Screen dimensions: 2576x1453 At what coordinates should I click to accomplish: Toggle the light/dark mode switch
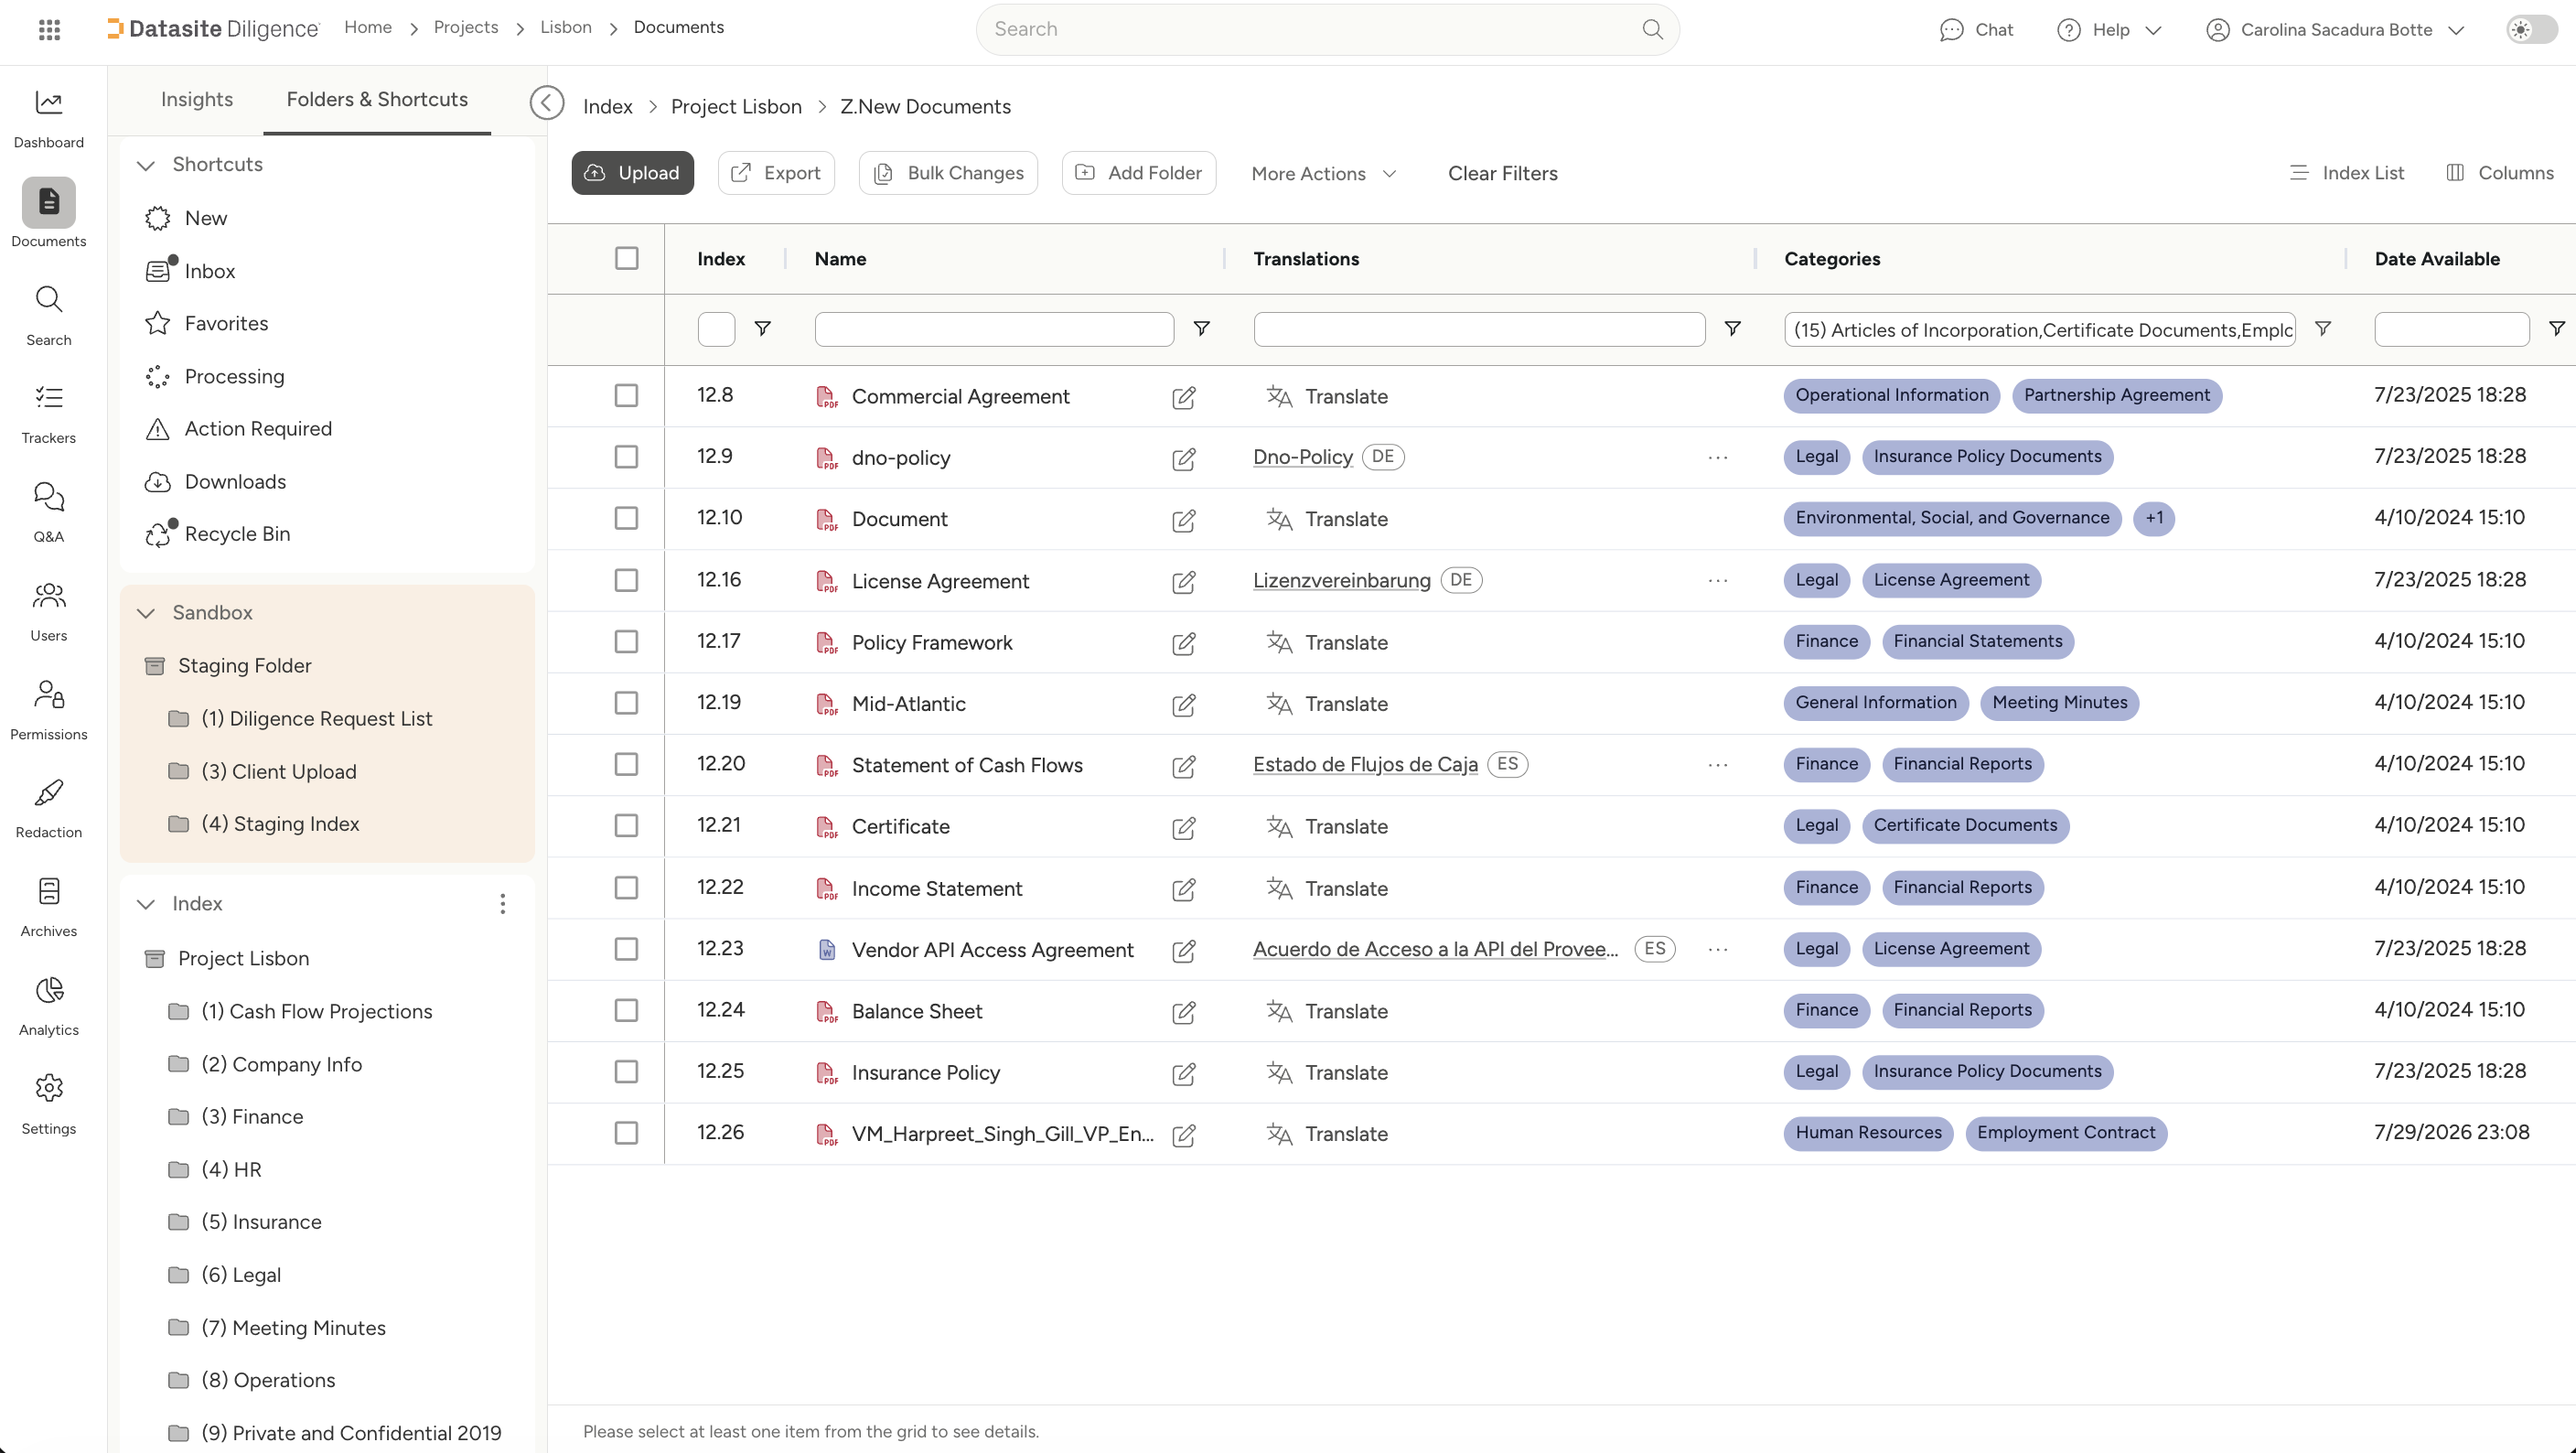2532,29
